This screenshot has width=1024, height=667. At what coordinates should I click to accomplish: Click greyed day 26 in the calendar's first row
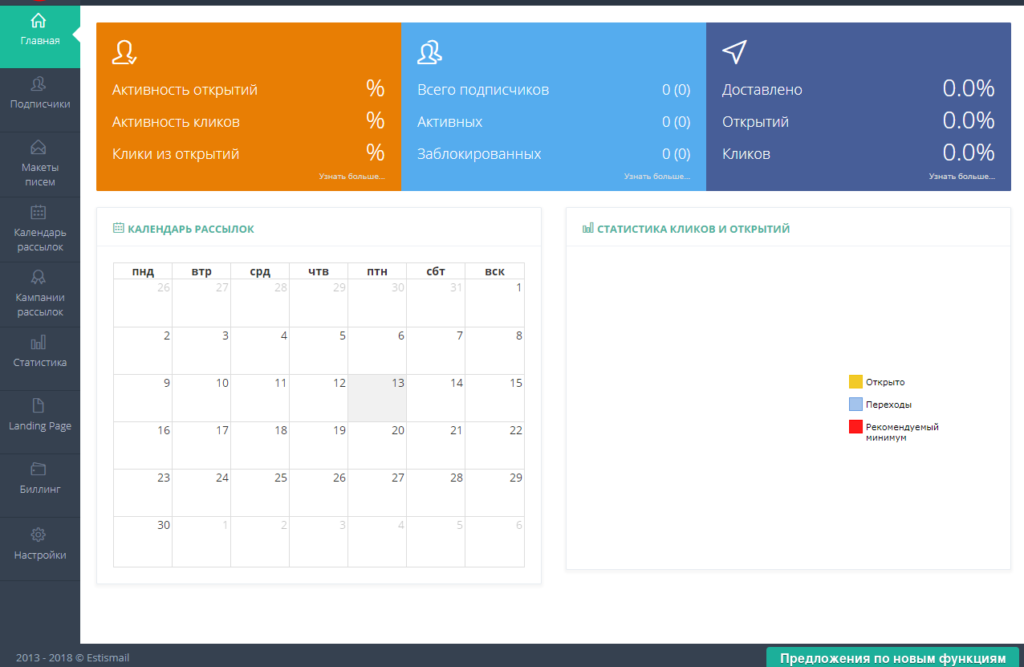tap(143, 303)
